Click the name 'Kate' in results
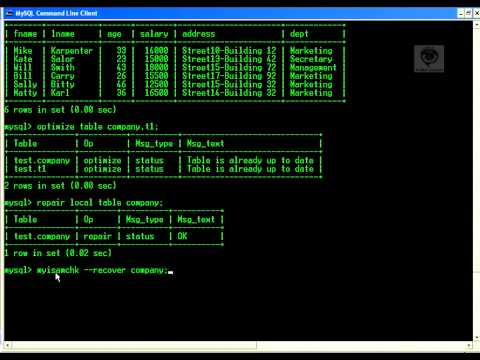This screenshot has width=480, height=360. [23, 59]
